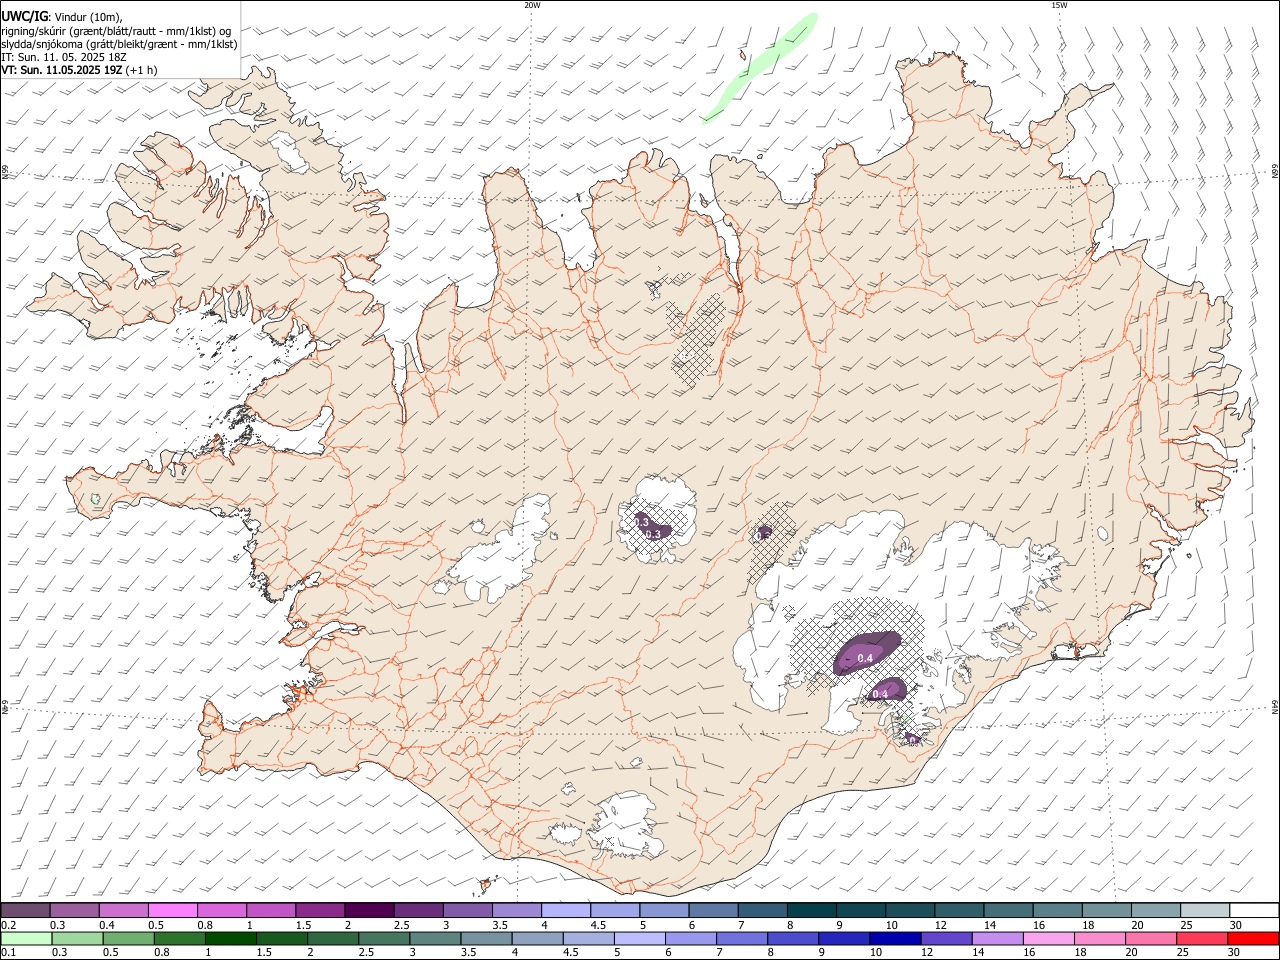Image resolution: width=1280 pixels, height=960 pixels.
Task: Select the red-pink swatch labeled 25, bottom row
Action: [x=1201, y=938]
